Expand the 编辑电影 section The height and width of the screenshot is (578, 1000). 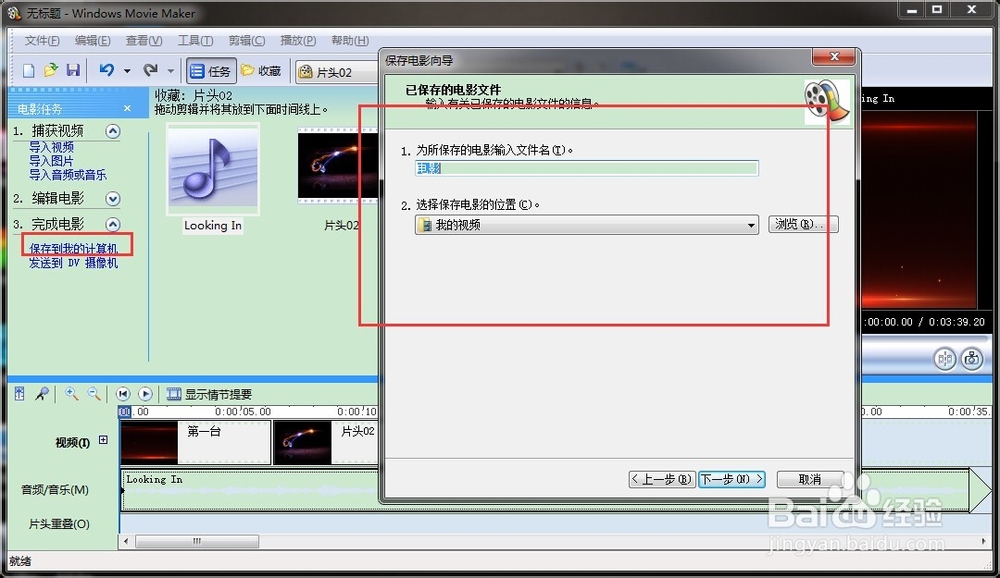pos(113,199)
